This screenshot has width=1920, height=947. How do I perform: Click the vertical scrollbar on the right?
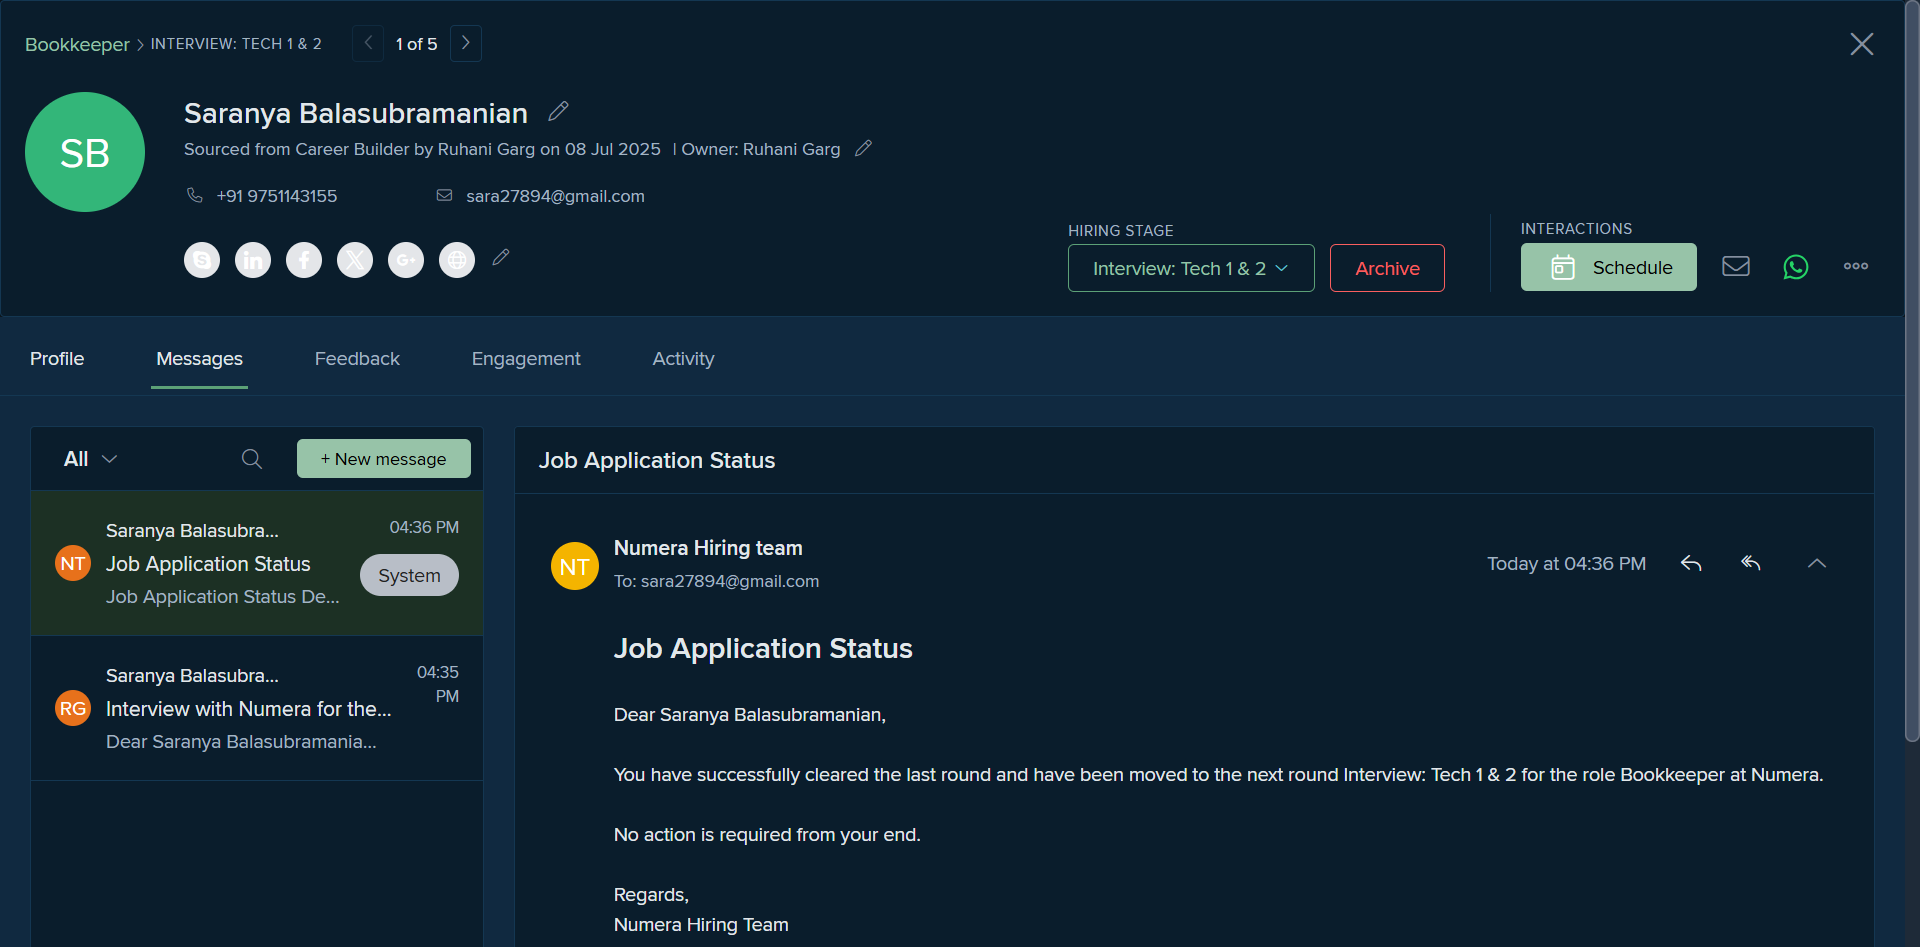point(1912,370)
